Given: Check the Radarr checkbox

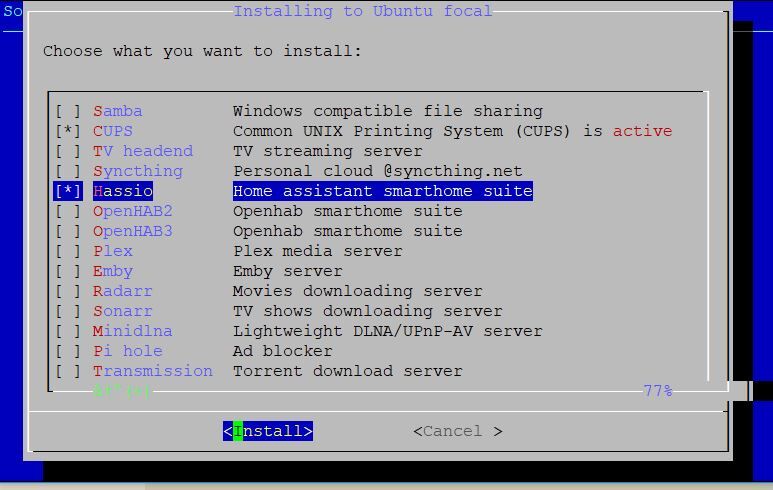Looking at the screenshot, I should (x=68, y=291).
